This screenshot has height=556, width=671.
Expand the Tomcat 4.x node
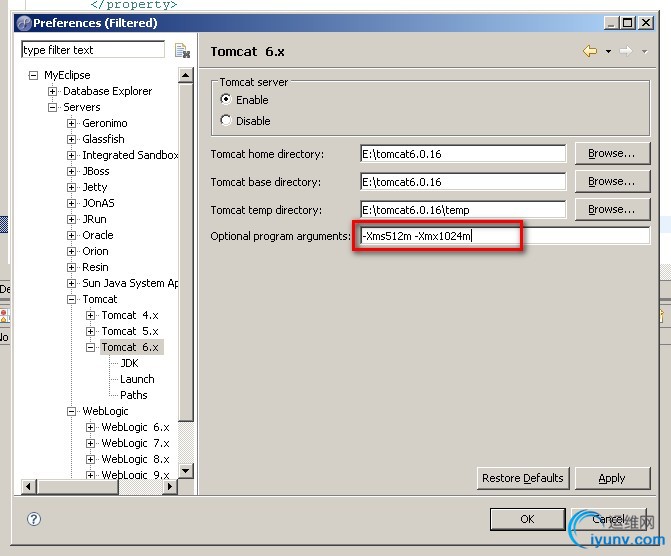pyautogui.click(x=90, y=315)
